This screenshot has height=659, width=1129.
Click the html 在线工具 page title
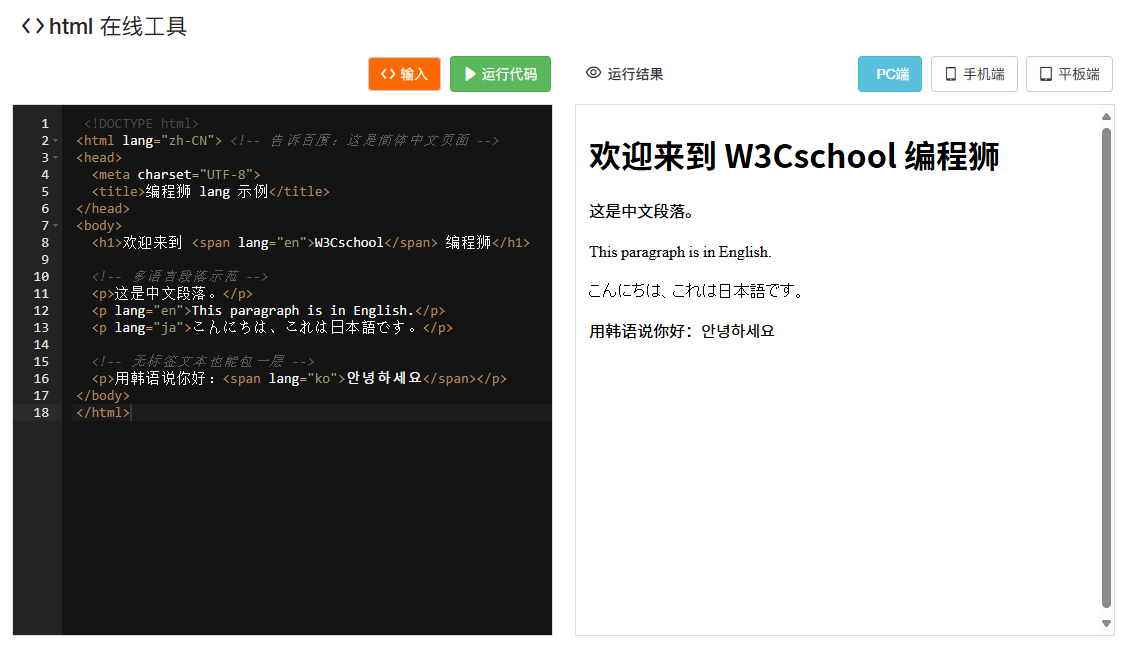[x=117, y=27]
